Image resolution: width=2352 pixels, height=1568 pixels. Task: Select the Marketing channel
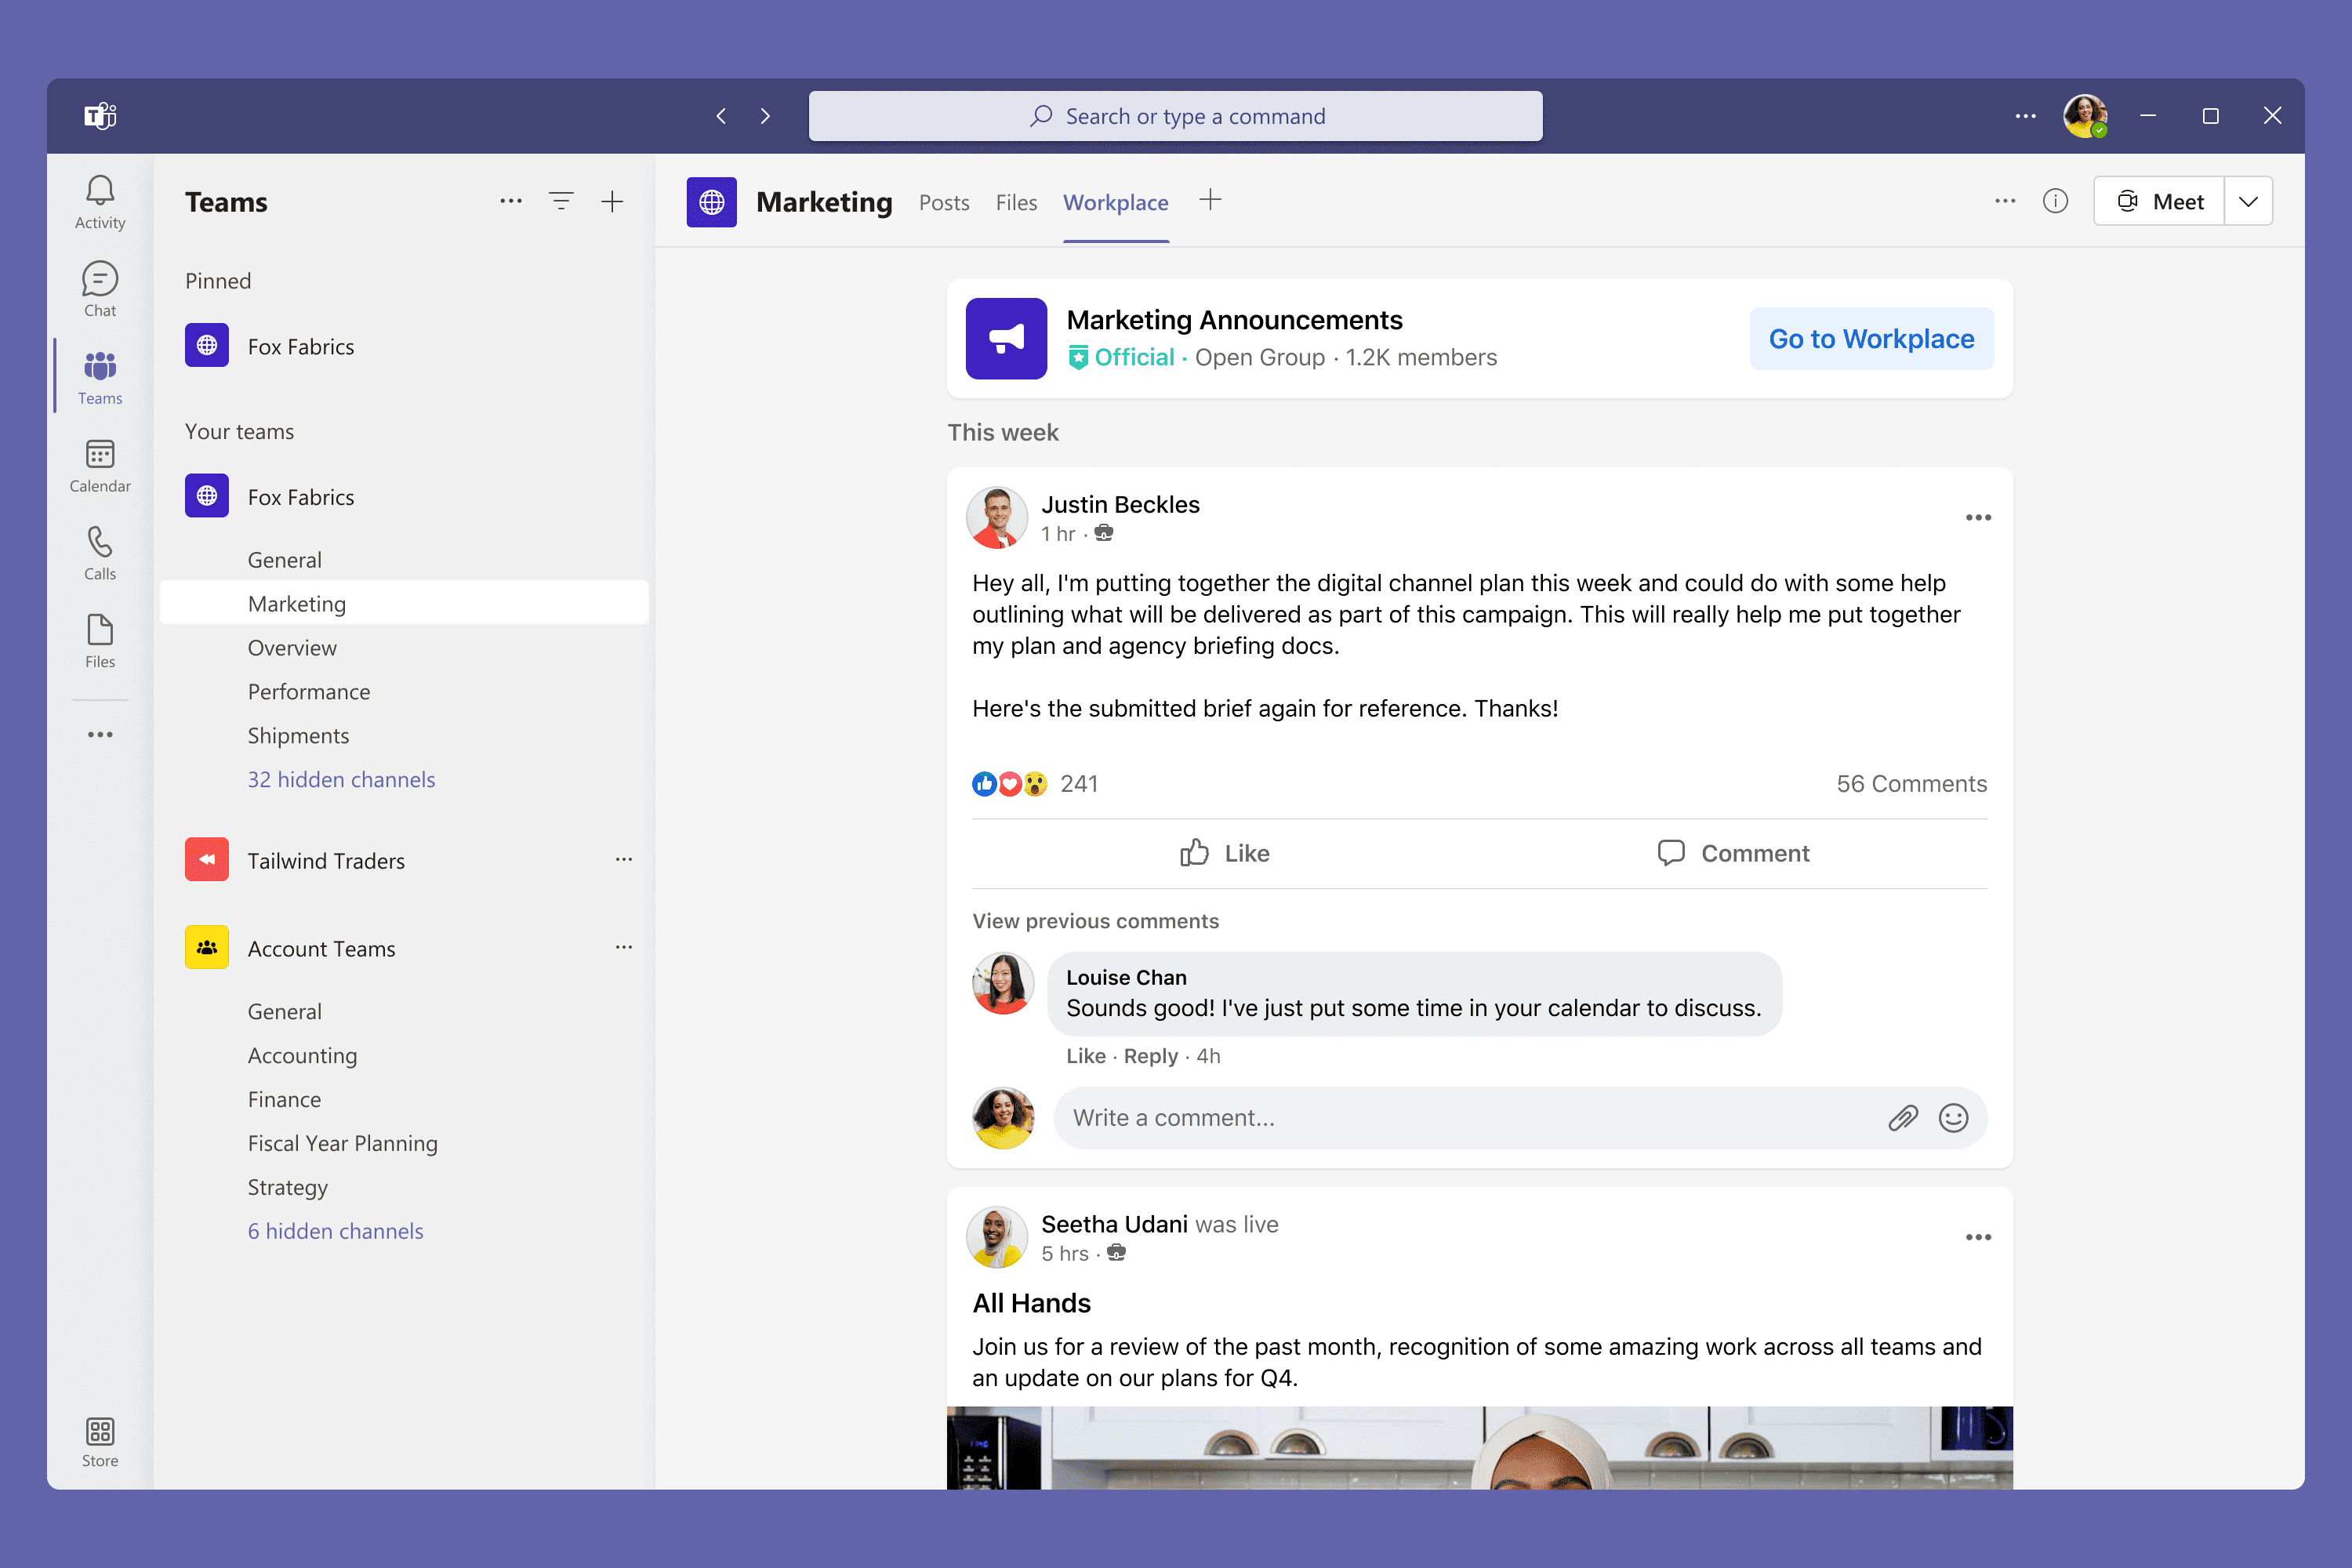(x=294, y=604)
